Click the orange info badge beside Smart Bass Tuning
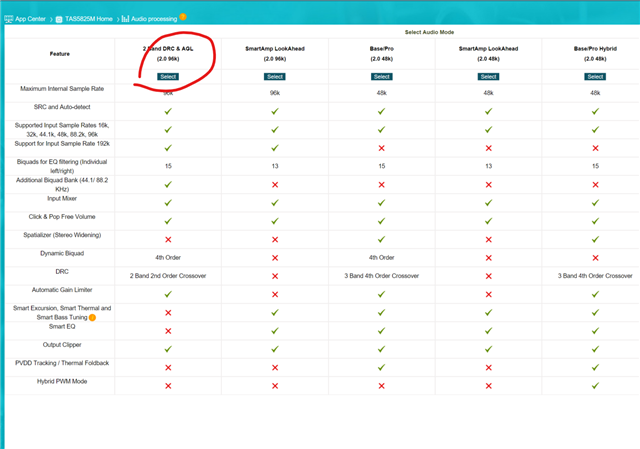 [x=92, y=318]
